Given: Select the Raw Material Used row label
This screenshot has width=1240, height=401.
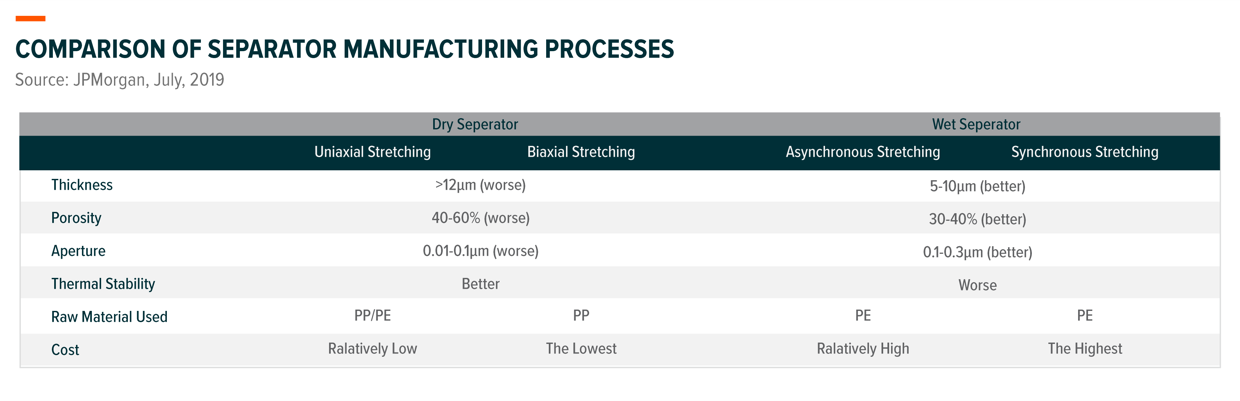Looking at the screenshot, I should click(x=109, y=317).
